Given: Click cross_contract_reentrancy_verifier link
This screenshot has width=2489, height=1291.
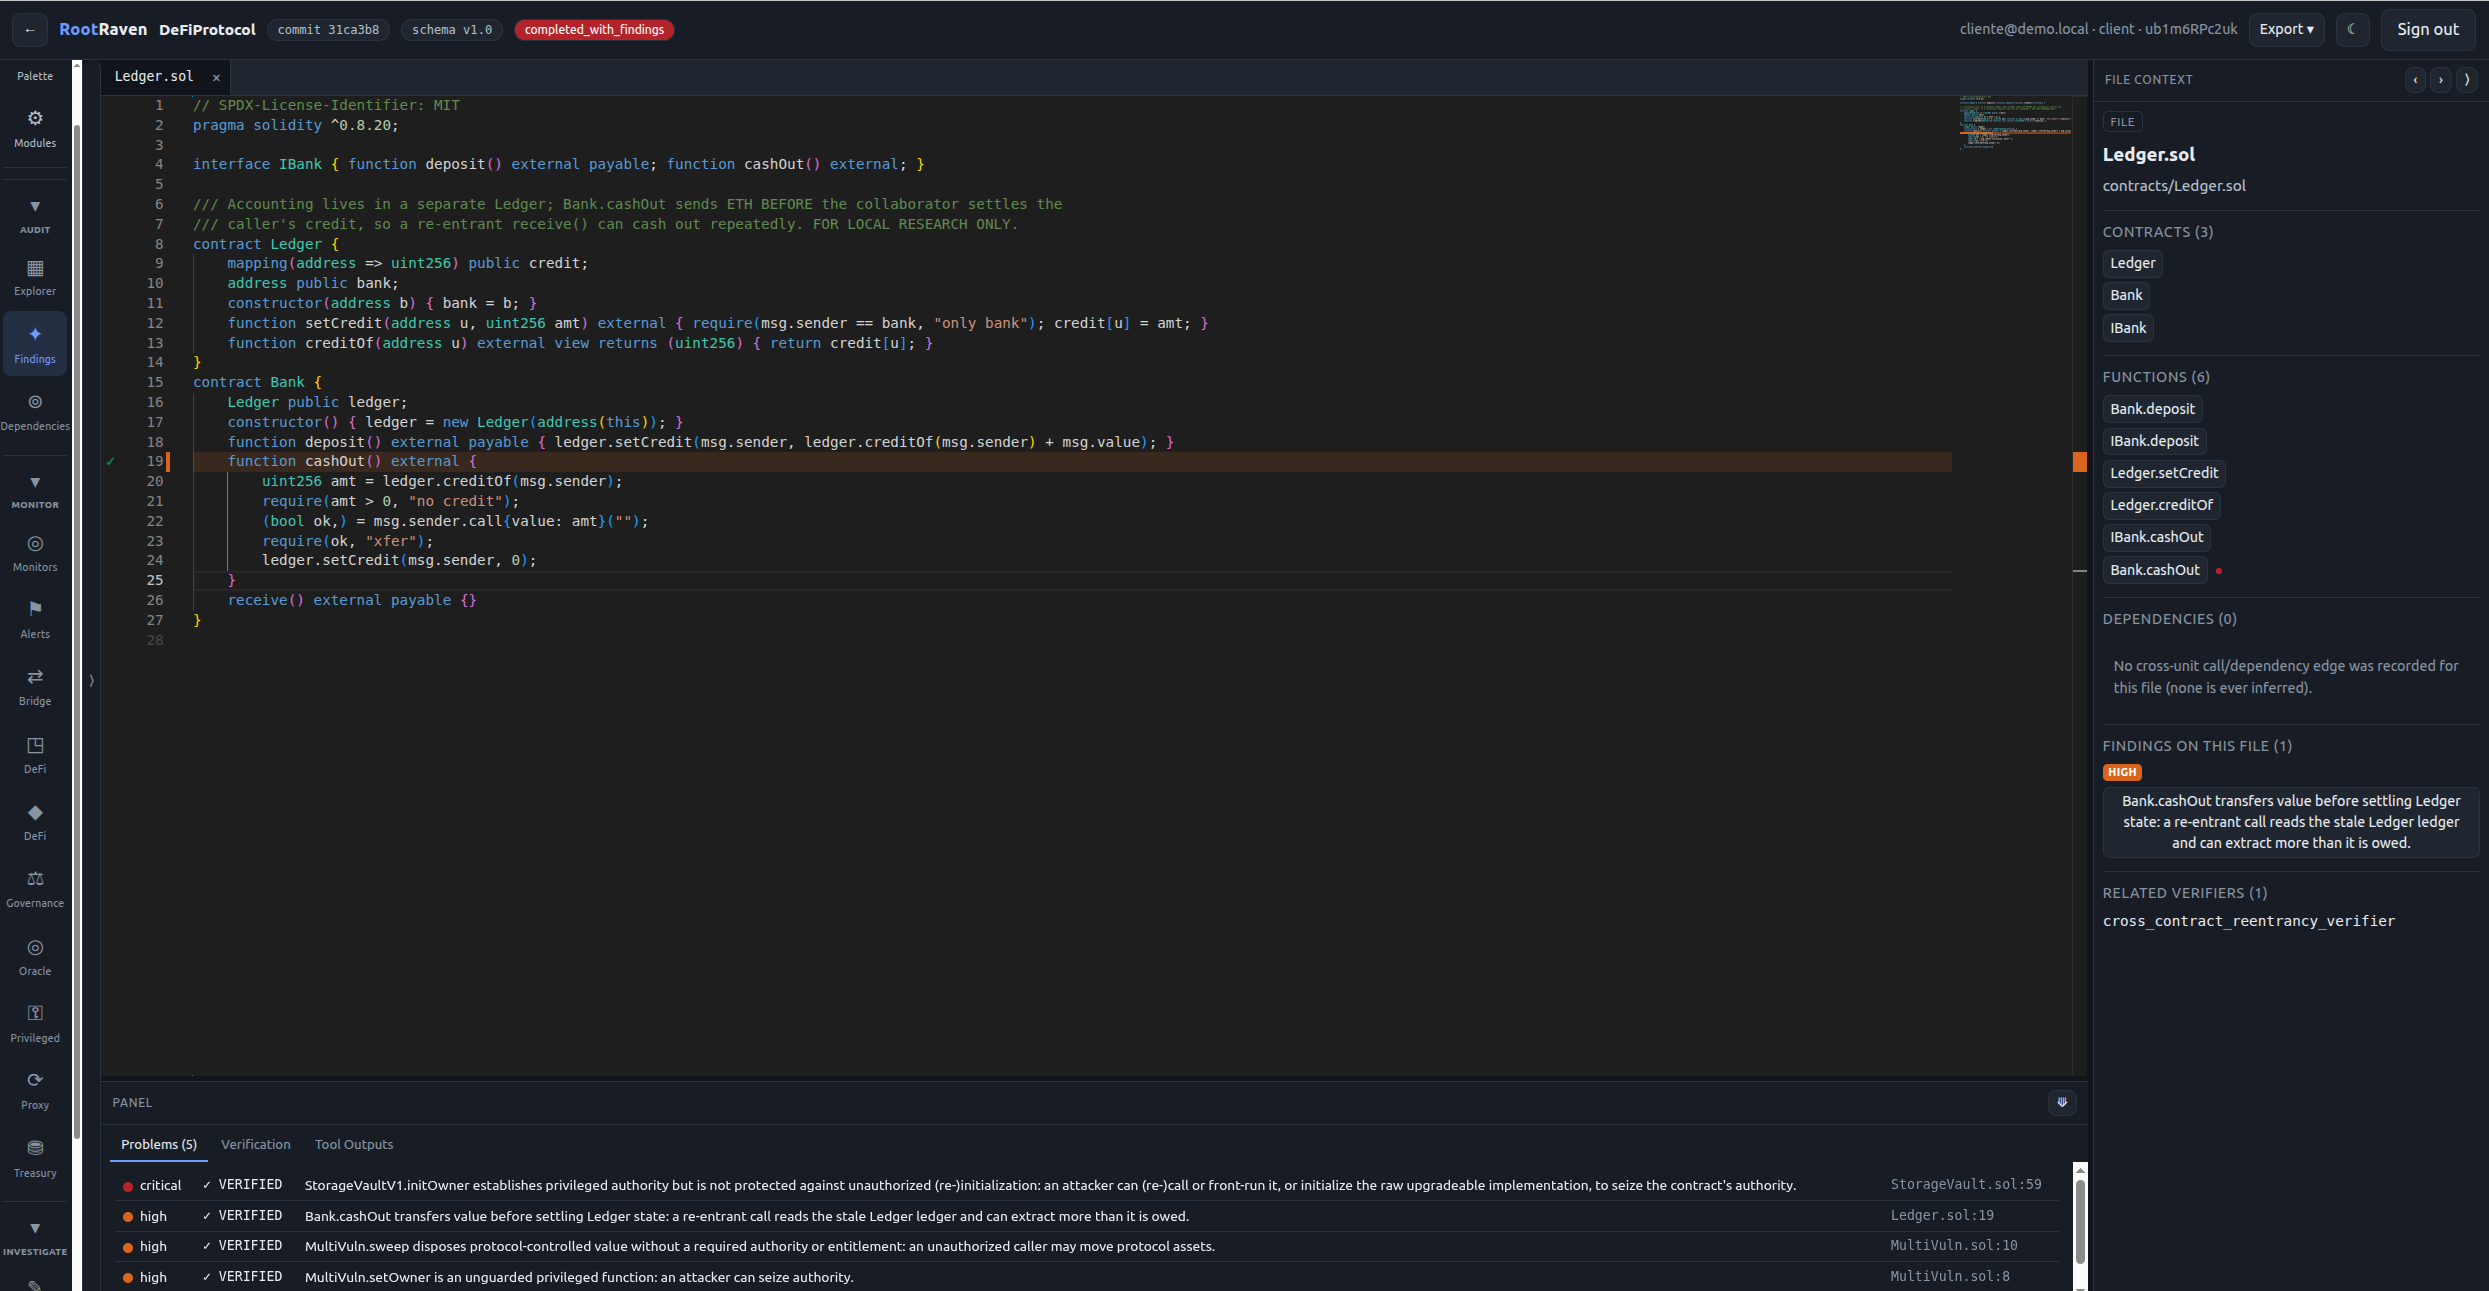Looking at the screenshot, I should pos(2249,921).
